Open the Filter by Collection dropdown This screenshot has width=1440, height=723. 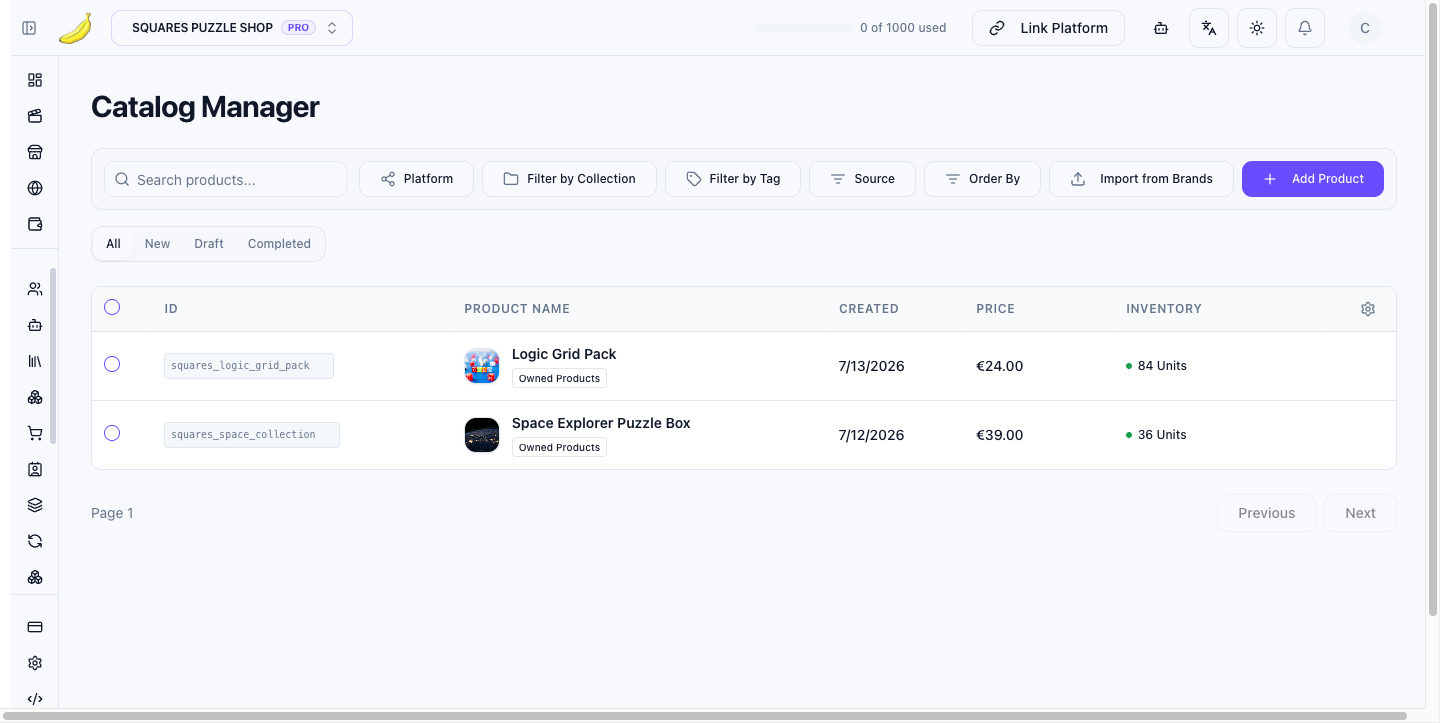pyautogui.click(x=569, y=179)
